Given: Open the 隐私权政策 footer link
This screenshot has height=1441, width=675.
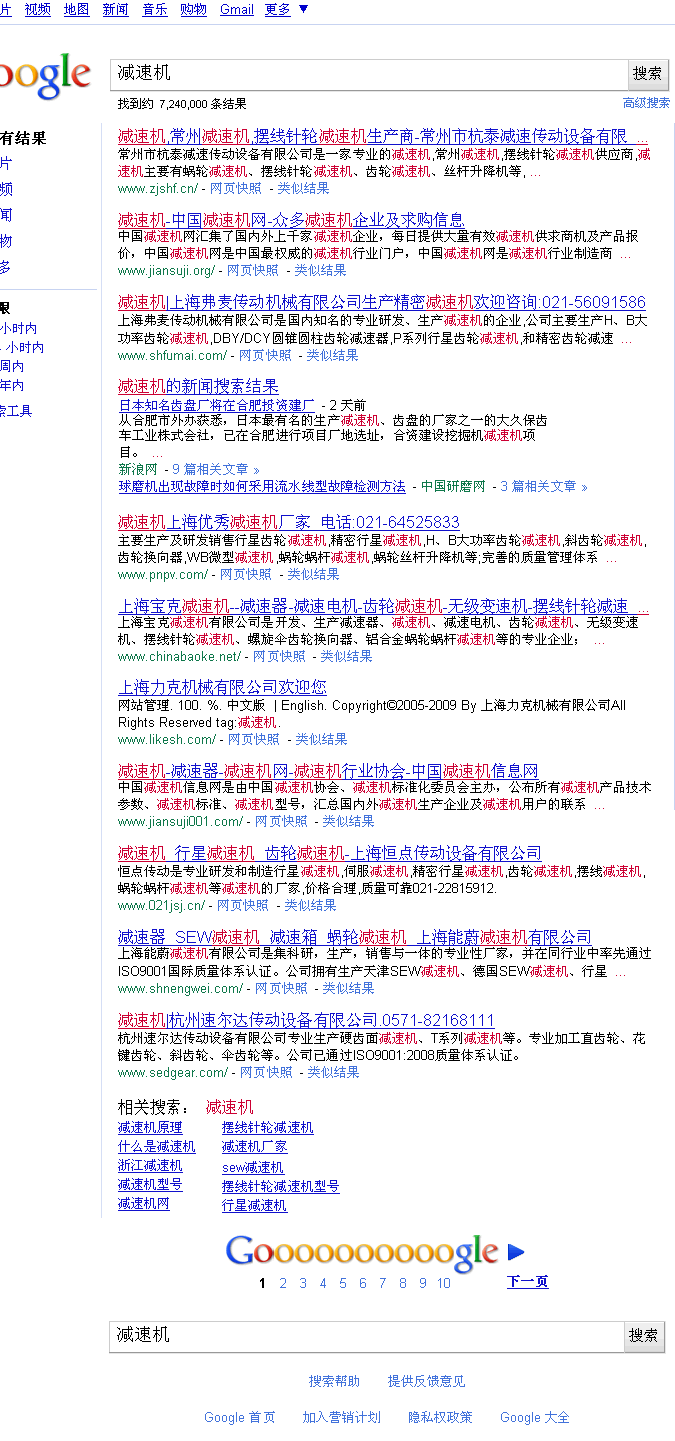Looking at the screenshot, I should pos(440,1417).
